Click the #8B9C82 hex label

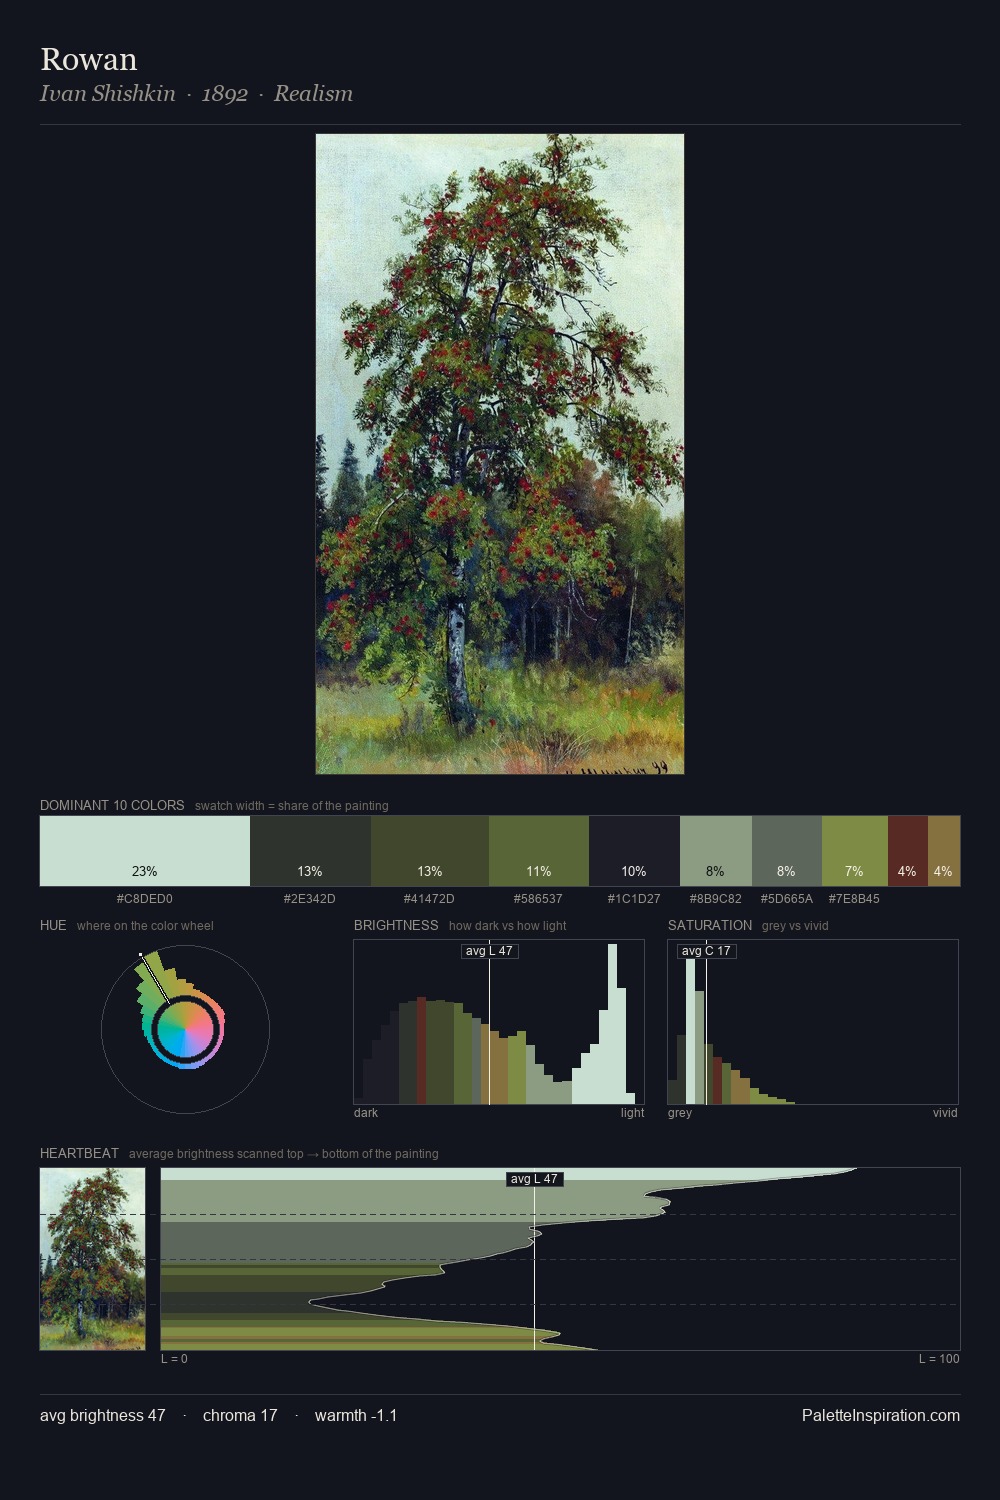[x=716, y=899]
